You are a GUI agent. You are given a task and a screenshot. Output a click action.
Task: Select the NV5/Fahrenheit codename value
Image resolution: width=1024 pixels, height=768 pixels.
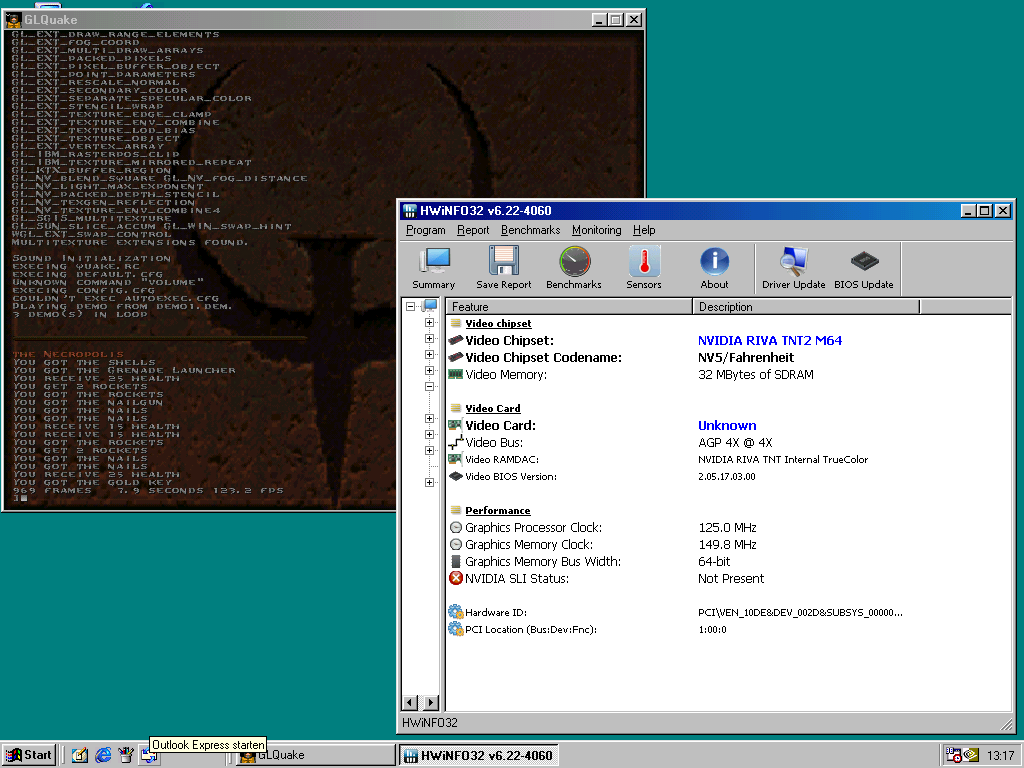(746, 357)
